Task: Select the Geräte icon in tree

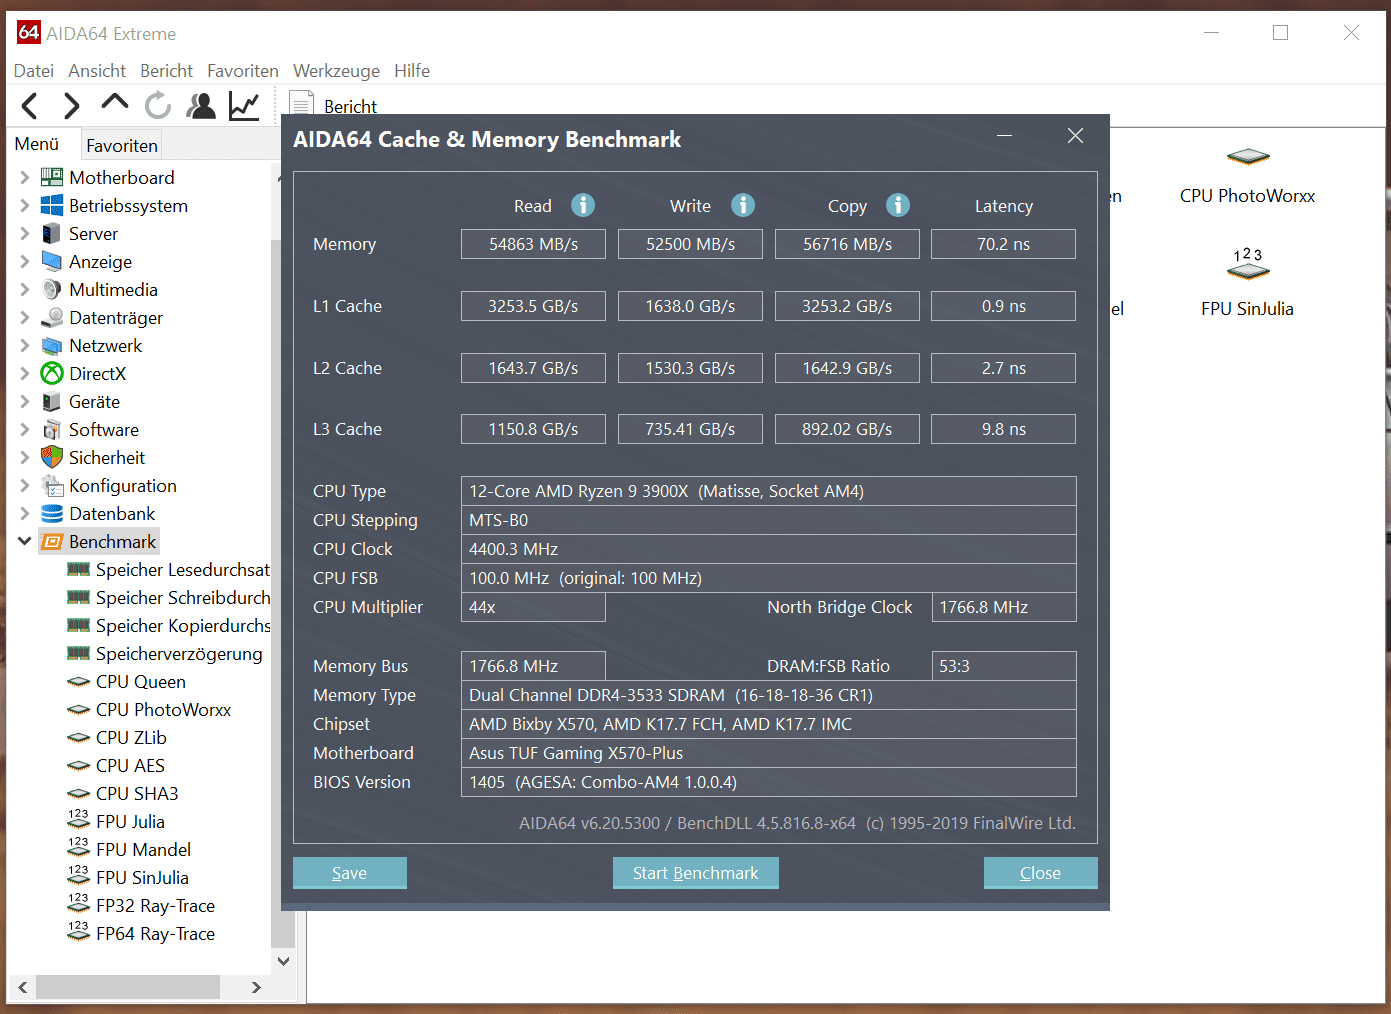Action: click(52, 401)
